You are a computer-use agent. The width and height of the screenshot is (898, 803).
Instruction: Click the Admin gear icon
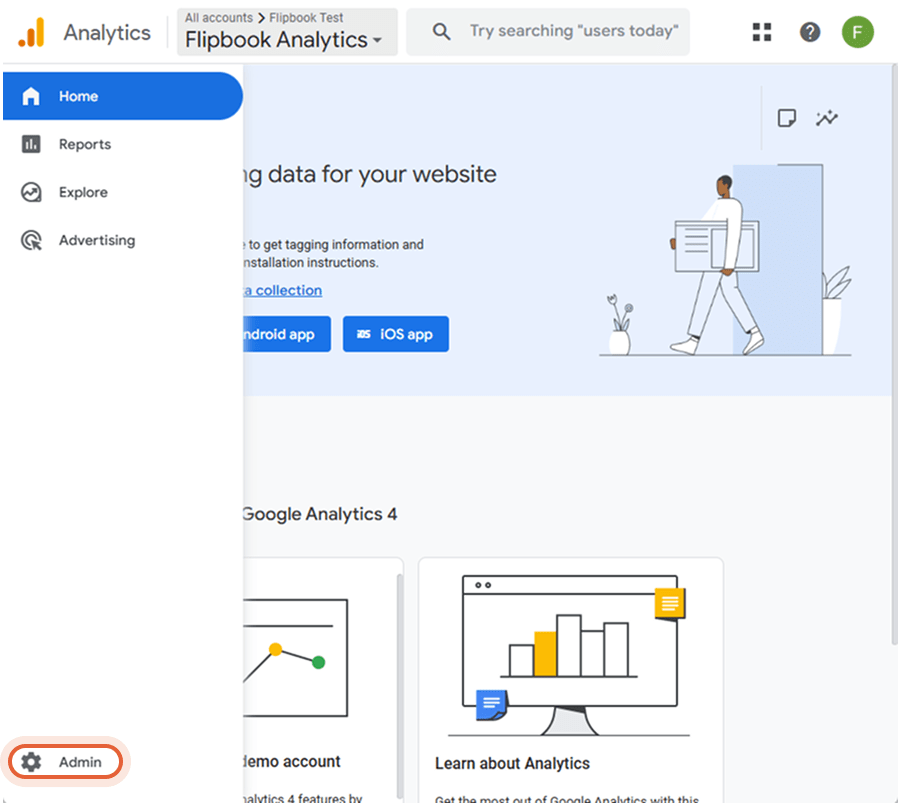click(31, 762)
